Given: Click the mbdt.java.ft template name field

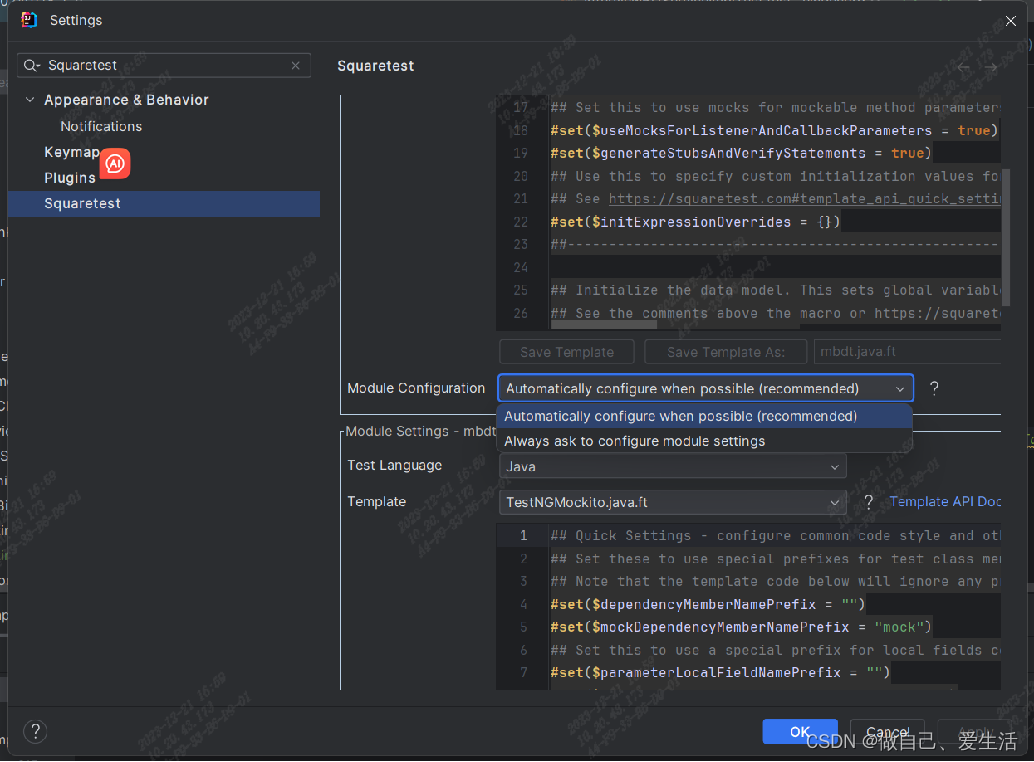Looking at the screenshot, I should pos(907,352).
